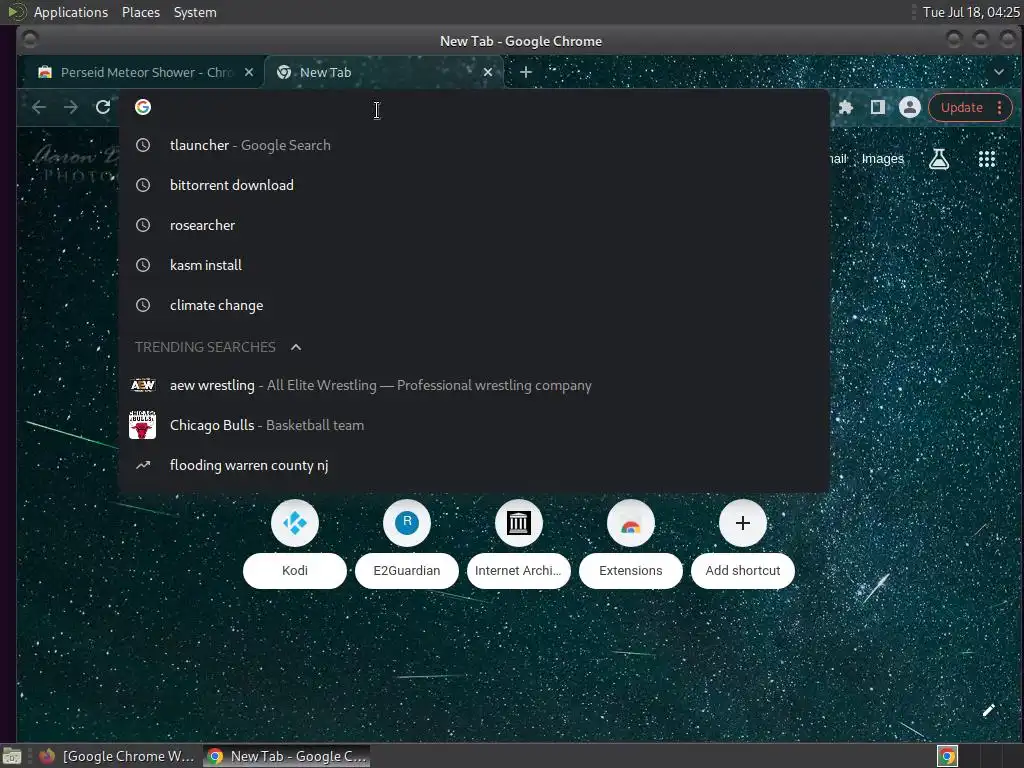Click the Chicago Bulls logo thumbnail
Screen dimensions: 1024x768
[142, 425]
